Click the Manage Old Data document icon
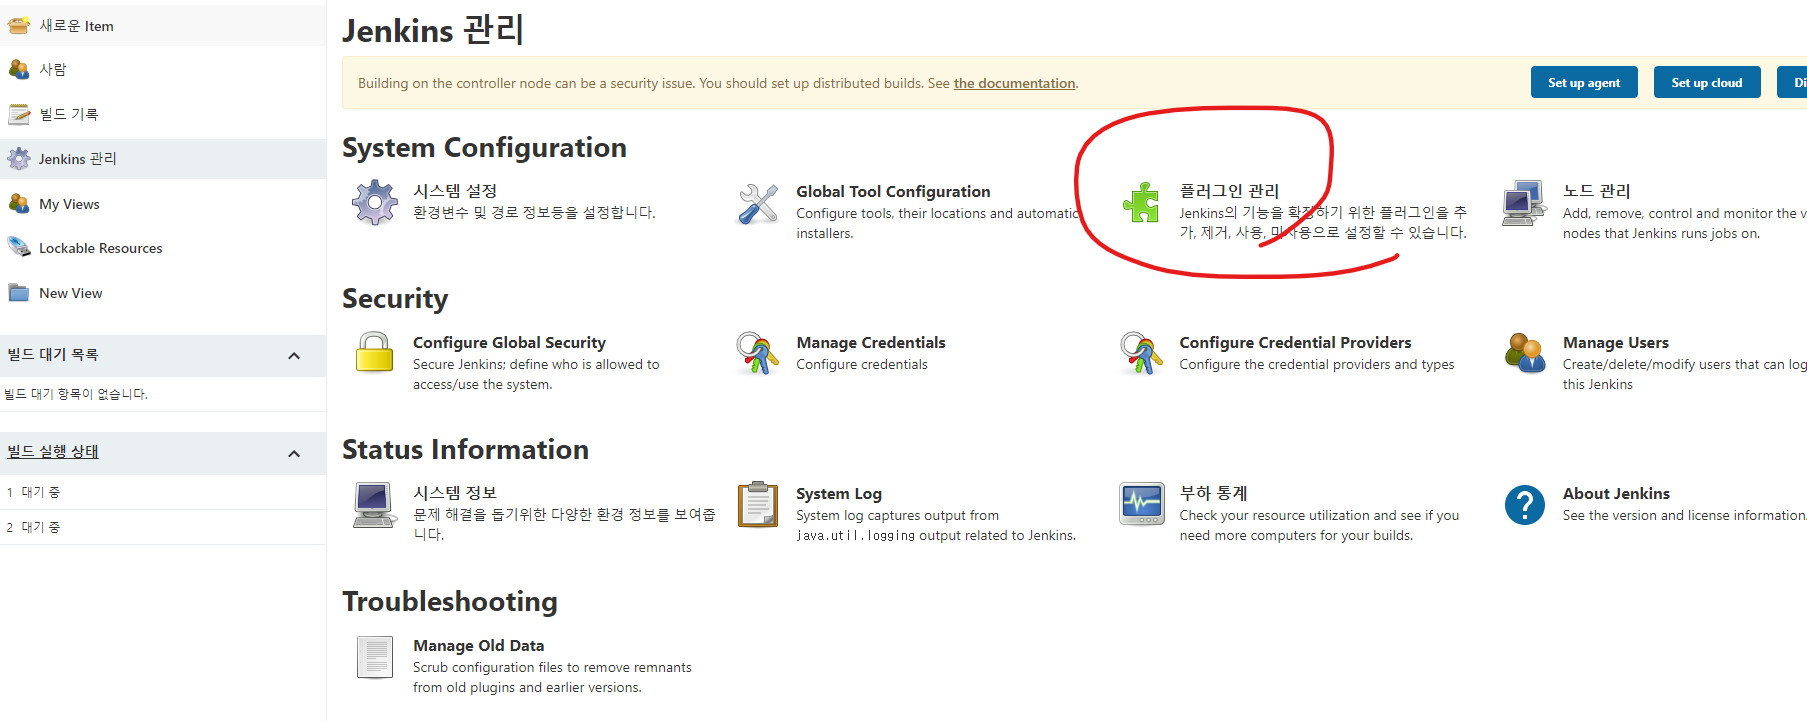Screen dimensions: 1807x721 tap(375, 657)
